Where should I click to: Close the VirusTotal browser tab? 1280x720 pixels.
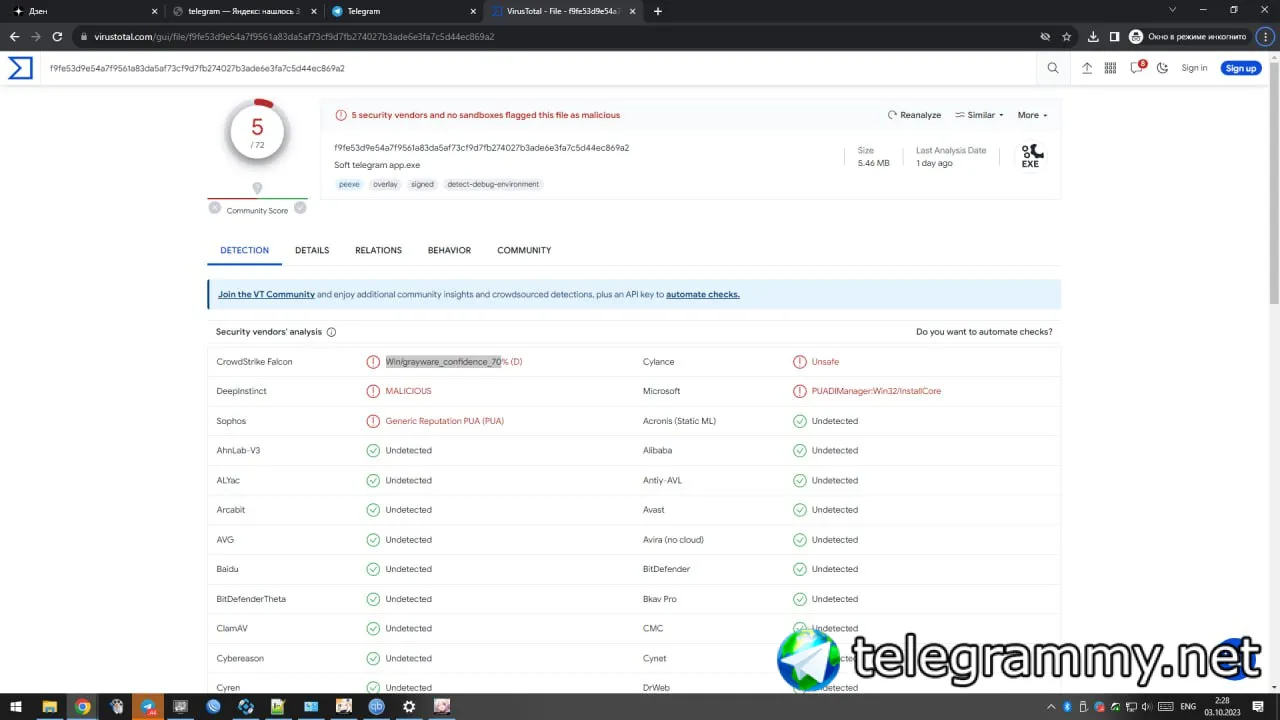point(633,11)
